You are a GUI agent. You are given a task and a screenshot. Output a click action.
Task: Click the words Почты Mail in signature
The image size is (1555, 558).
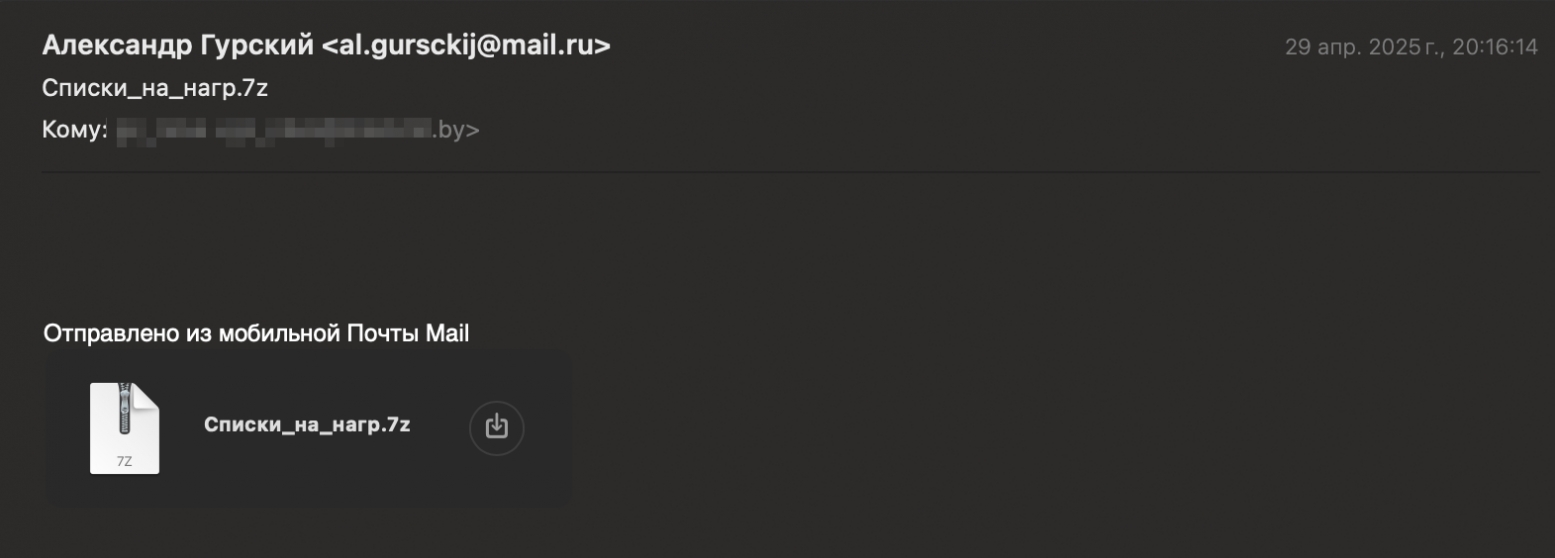coord(408,334)
